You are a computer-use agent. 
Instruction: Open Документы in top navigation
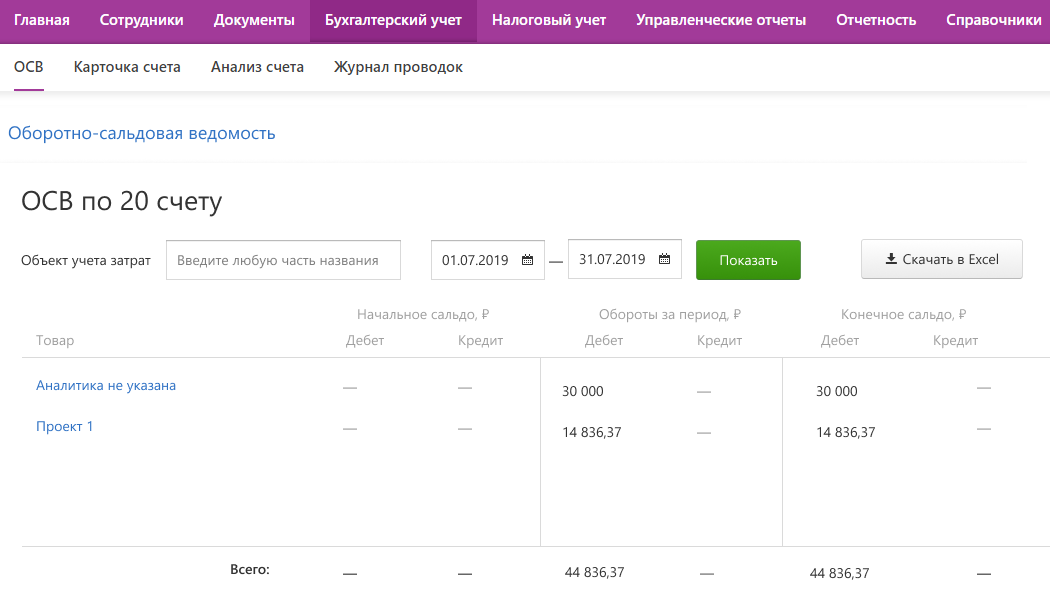click(x=254, y=20)
